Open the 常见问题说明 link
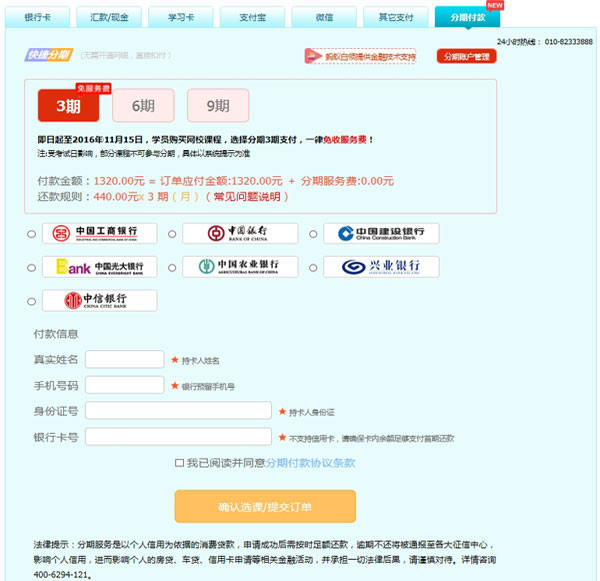 point(247,197)
